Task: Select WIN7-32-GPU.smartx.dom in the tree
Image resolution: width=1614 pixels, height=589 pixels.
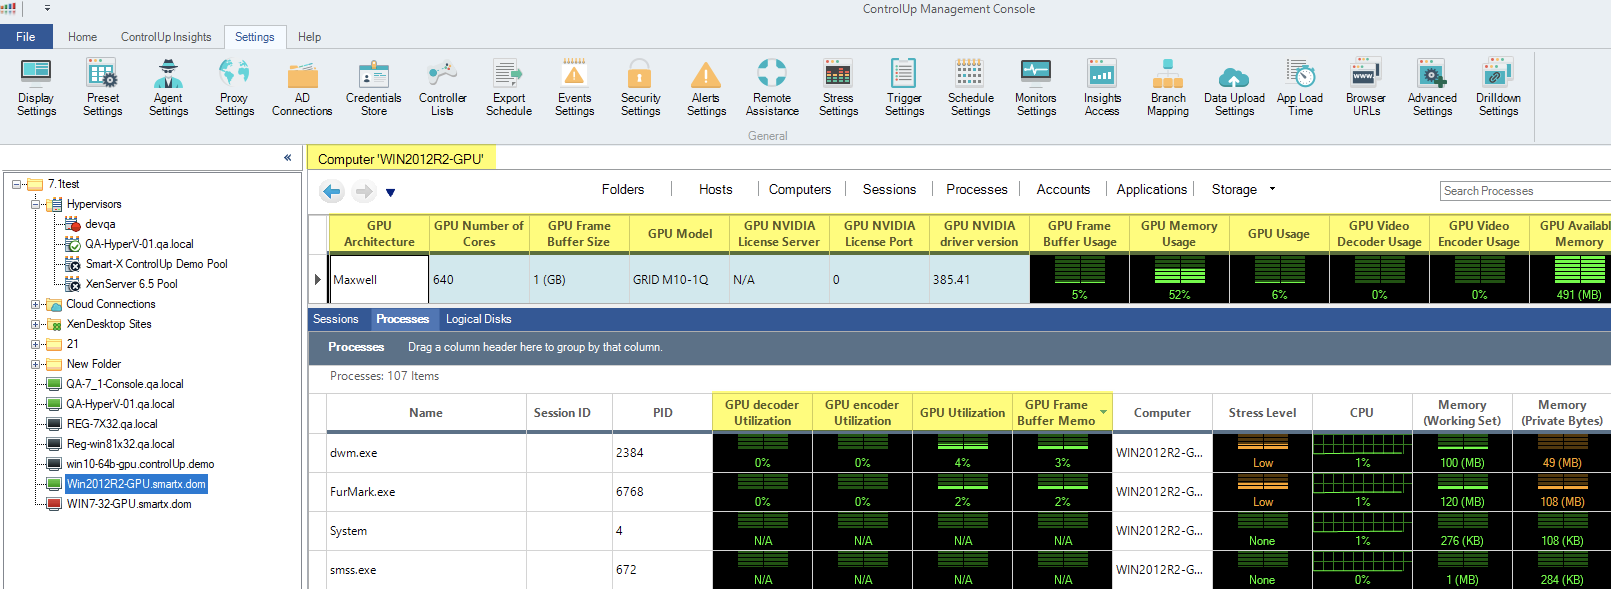Action: coord(129,504)
